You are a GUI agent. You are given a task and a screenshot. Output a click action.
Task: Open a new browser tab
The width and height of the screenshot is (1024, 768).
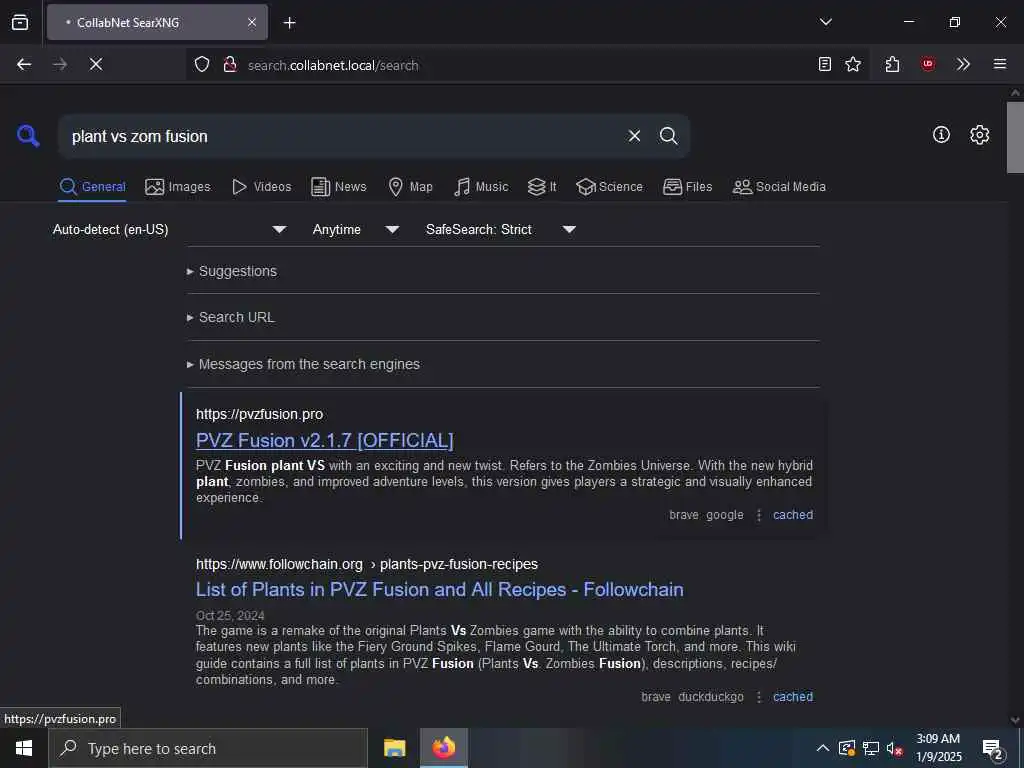coord(289,23)
